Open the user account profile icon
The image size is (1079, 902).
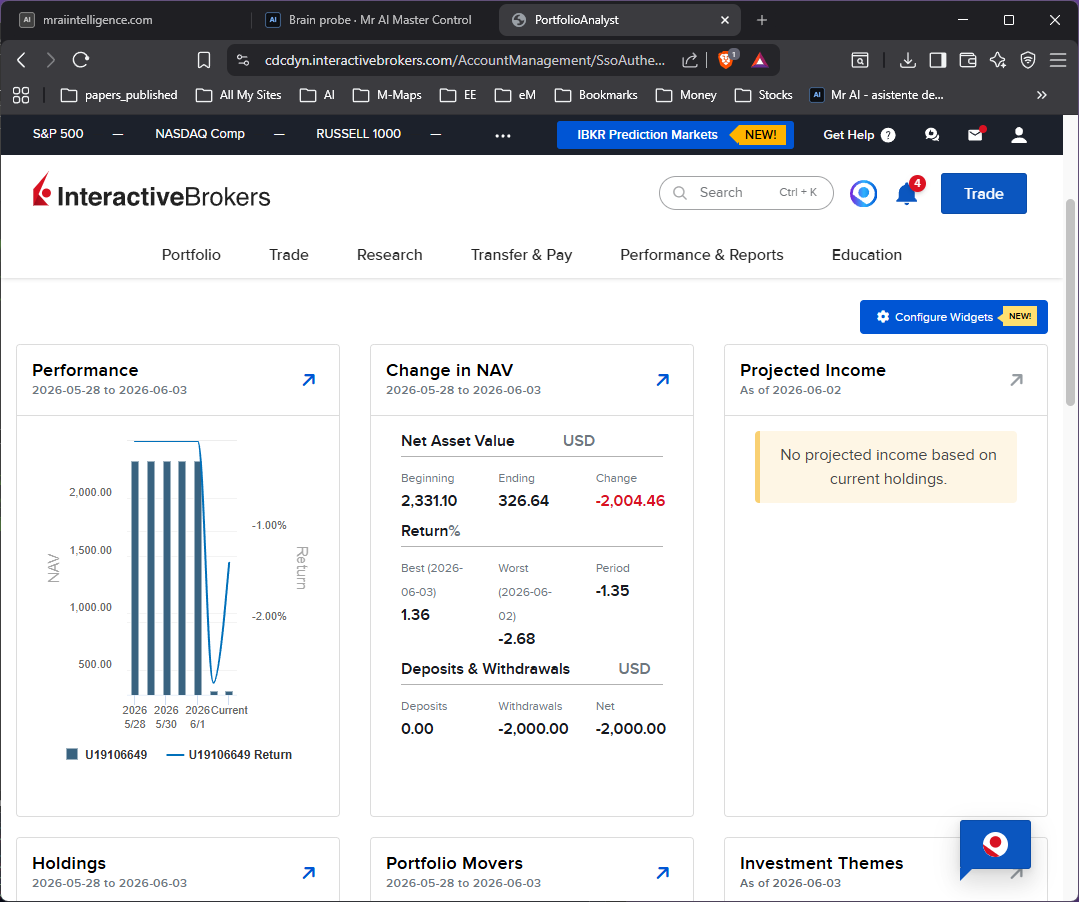1019,135
